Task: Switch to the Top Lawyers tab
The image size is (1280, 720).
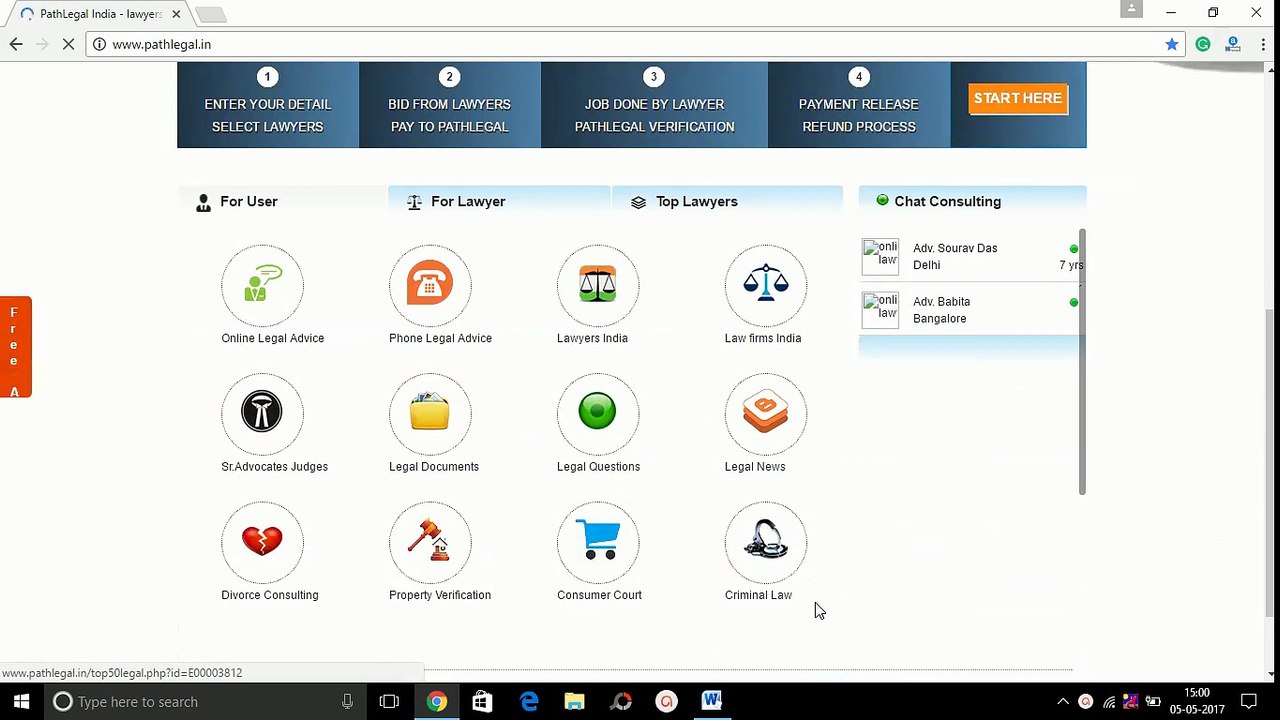Action: [727, 202]
